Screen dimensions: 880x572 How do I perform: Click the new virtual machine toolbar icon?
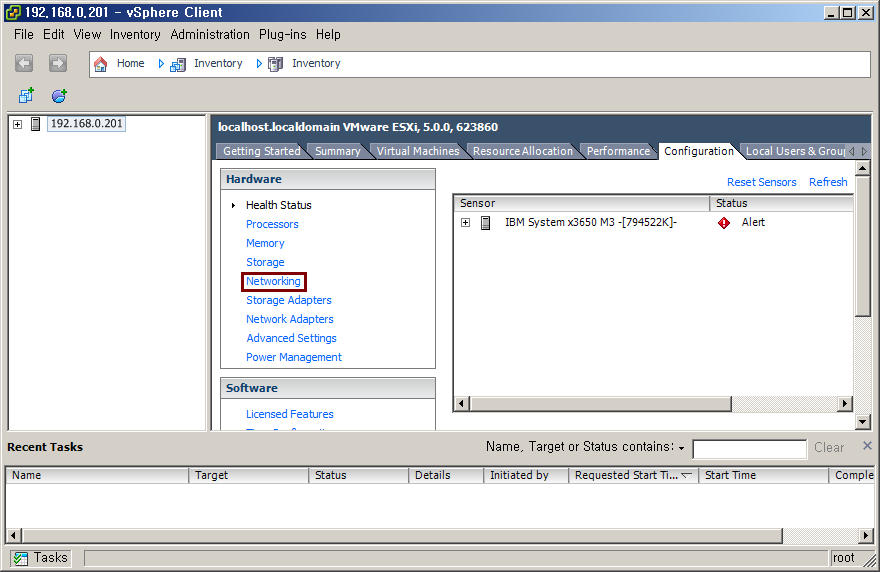pos(26,96)
